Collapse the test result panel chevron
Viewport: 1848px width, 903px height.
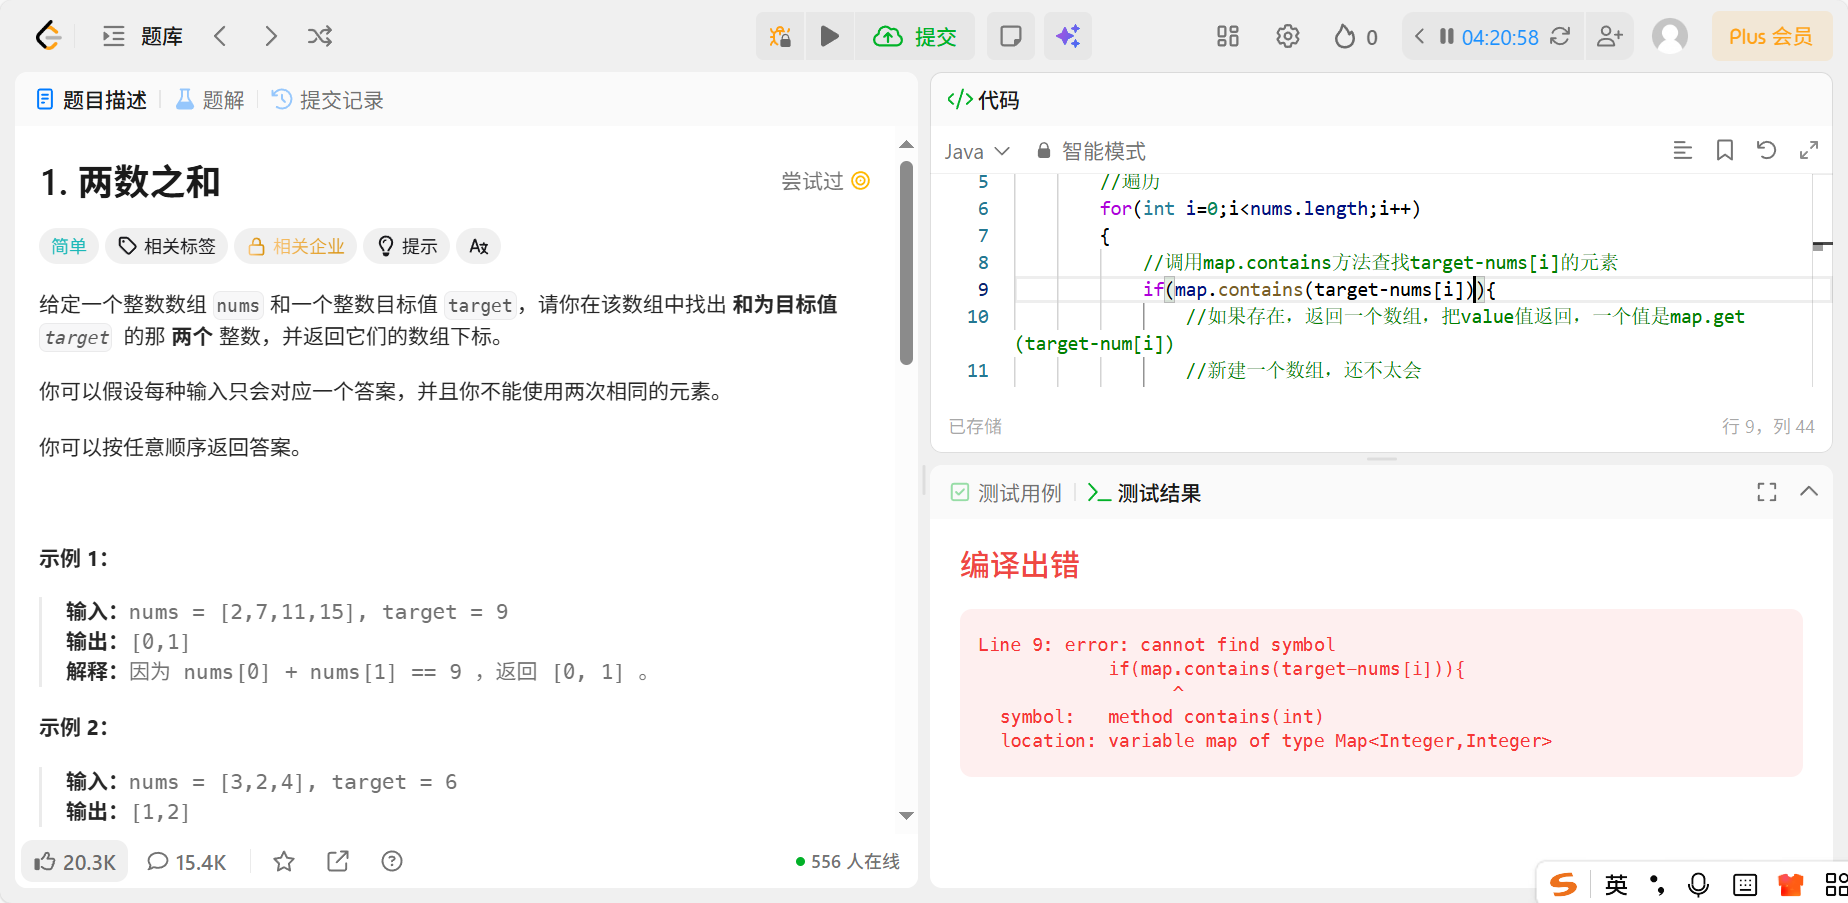(x=1809, y=491)
